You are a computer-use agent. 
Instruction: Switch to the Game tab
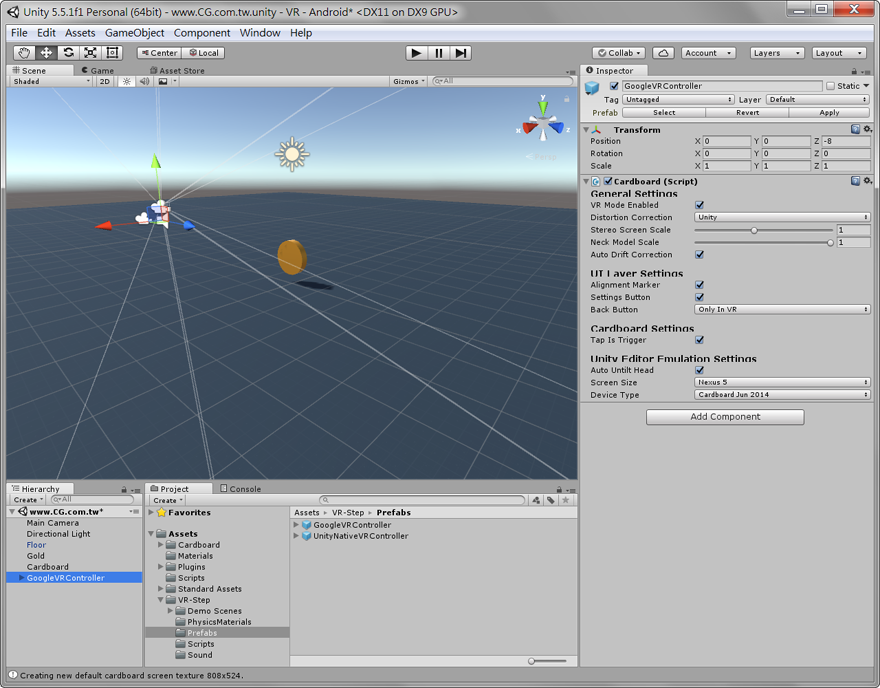point(98,71)
